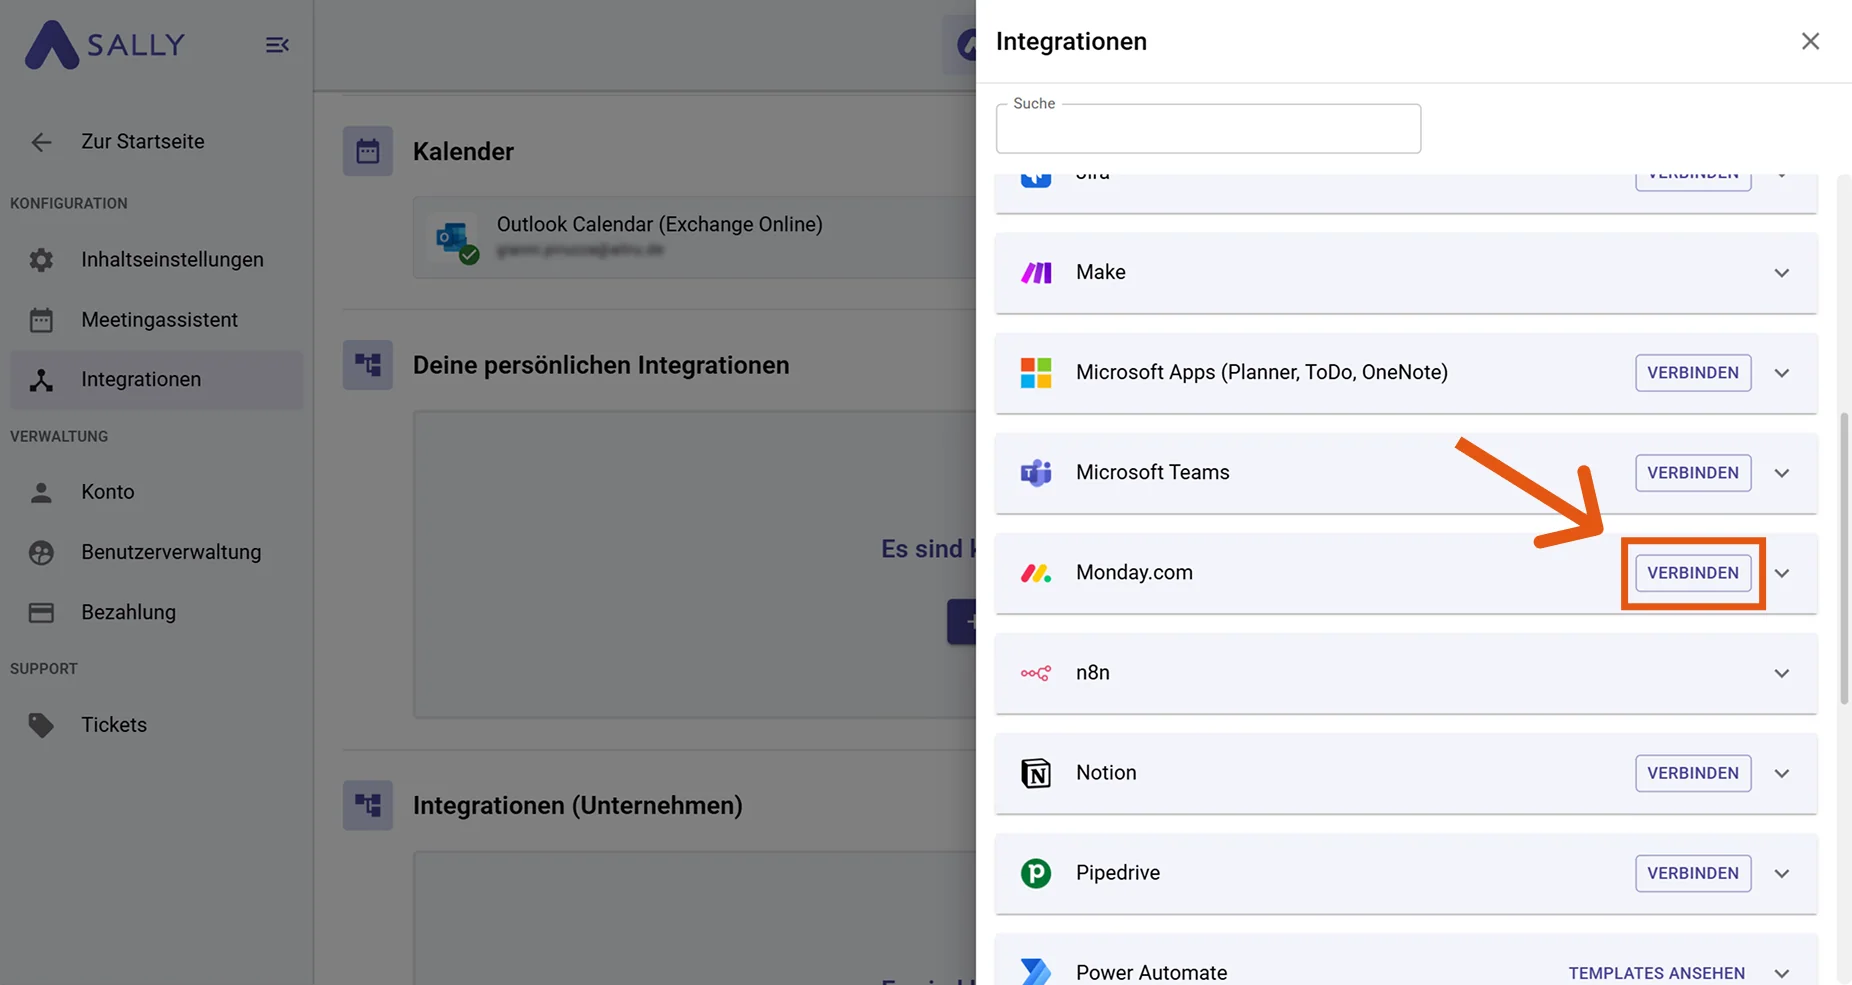The width and height of the screenshot is (1852, 985).
Task: Connect Microsoft Teams via Verbinden
Action: point(1693,473)
